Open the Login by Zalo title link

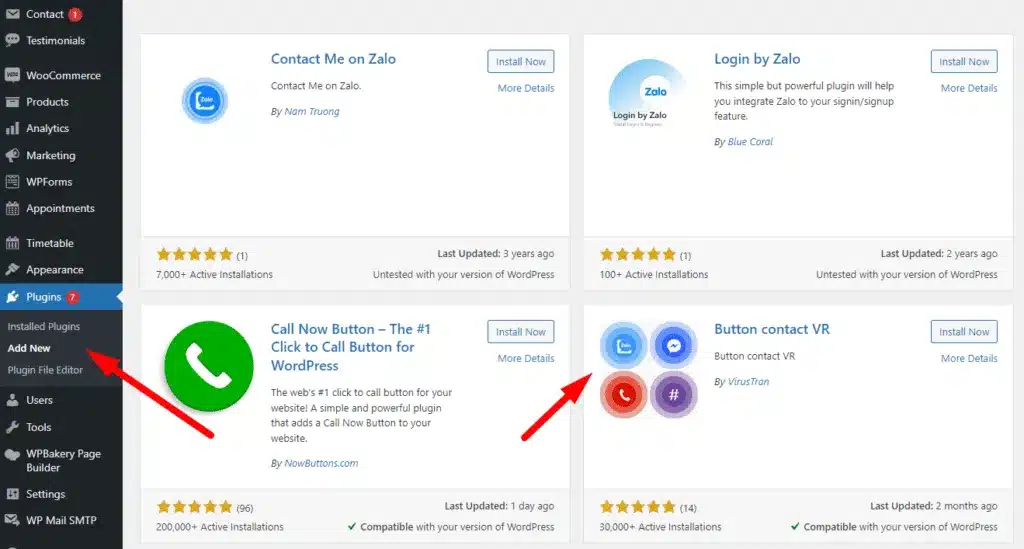(x=757, y=59)
